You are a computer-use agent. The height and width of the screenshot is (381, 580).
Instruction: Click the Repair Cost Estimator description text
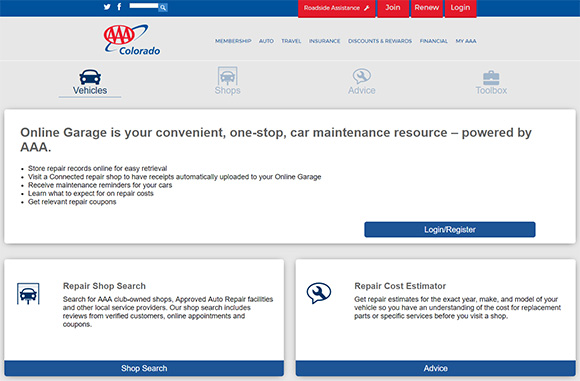tap(458, 308)
